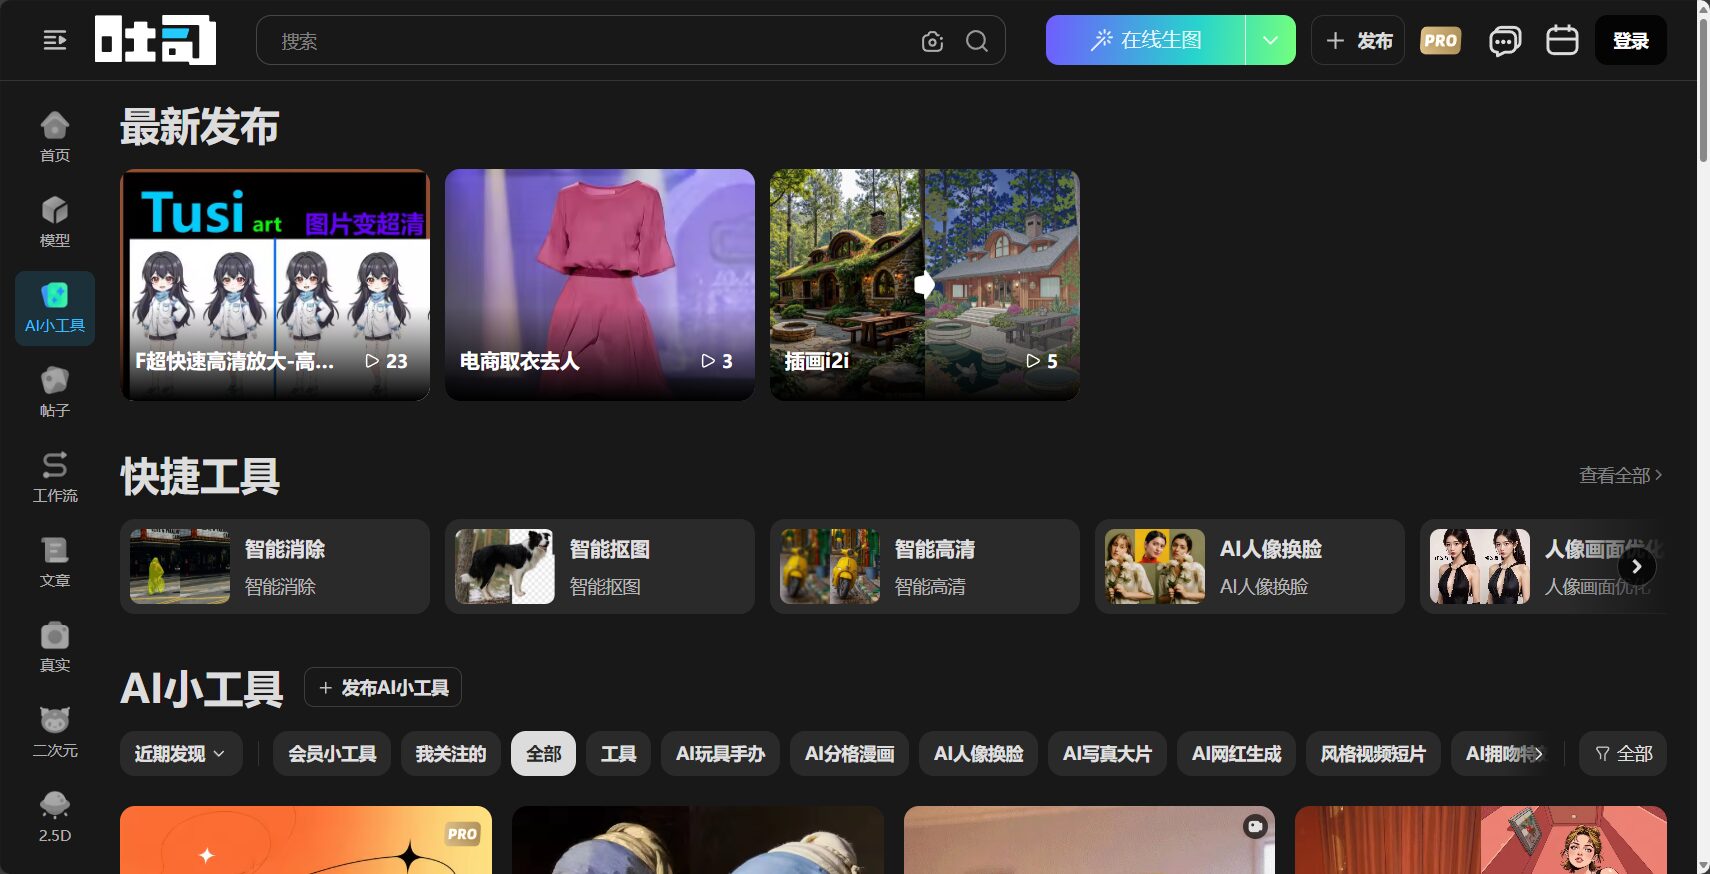Open the 电商取衣去人 thumbnail

(600, 285)
